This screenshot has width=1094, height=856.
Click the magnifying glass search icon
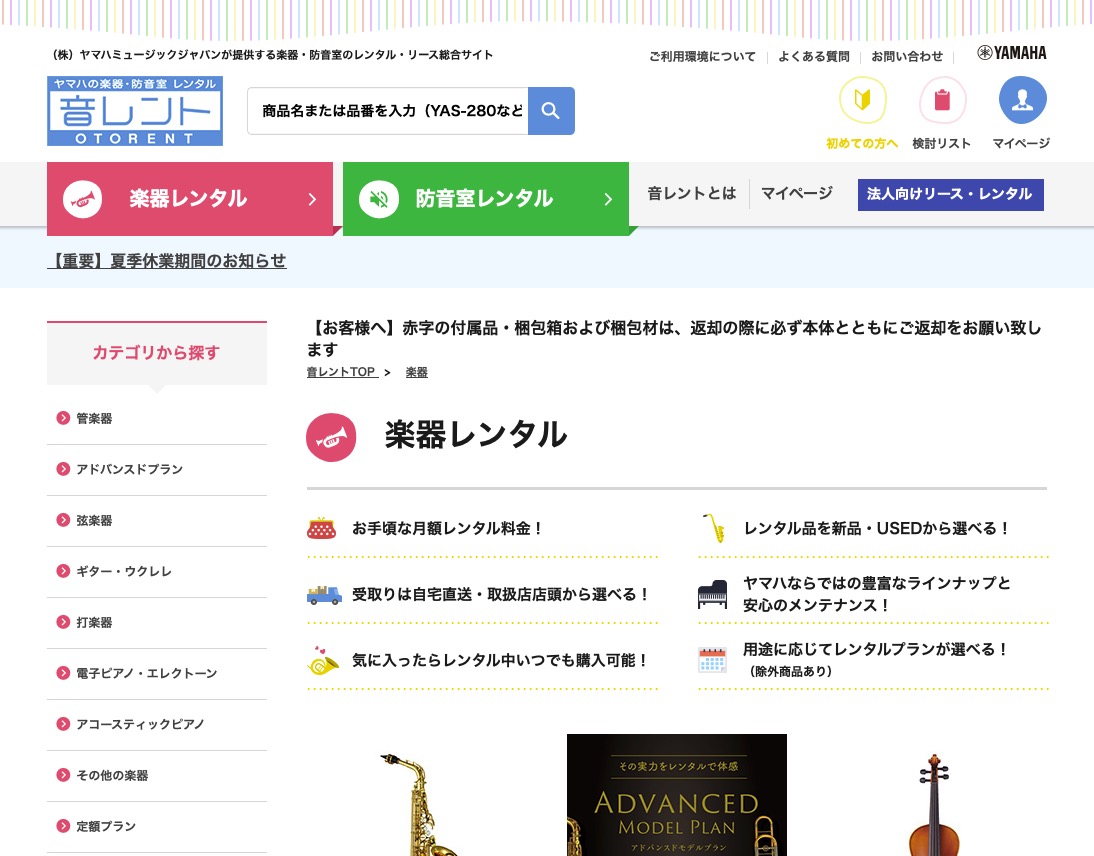pos(551,110)
